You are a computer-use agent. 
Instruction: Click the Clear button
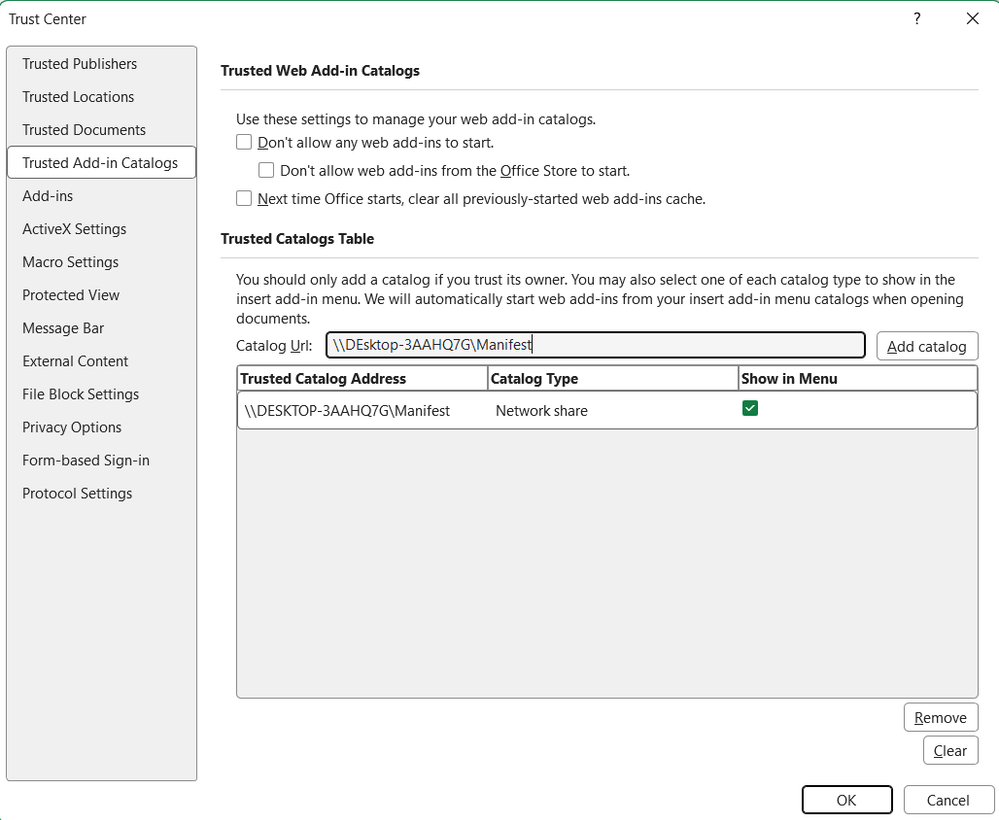tap(949, 750)
